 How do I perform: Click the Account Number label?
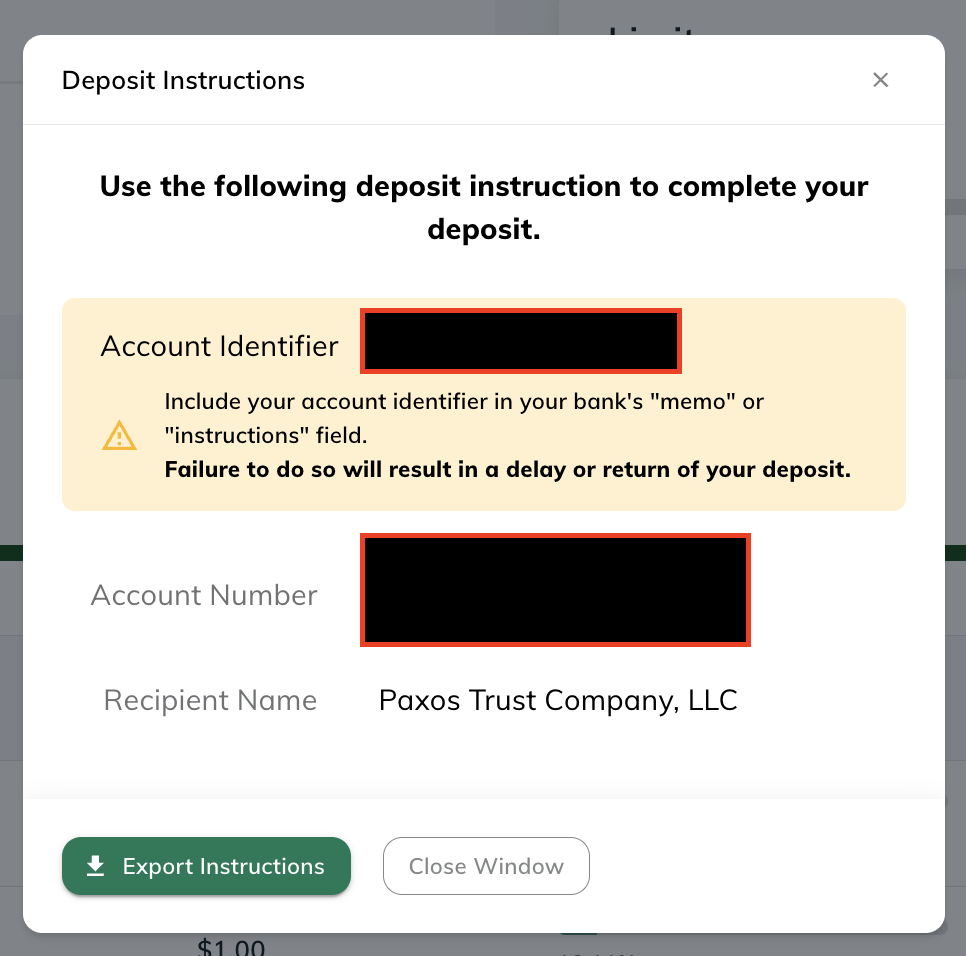point(204,595)
